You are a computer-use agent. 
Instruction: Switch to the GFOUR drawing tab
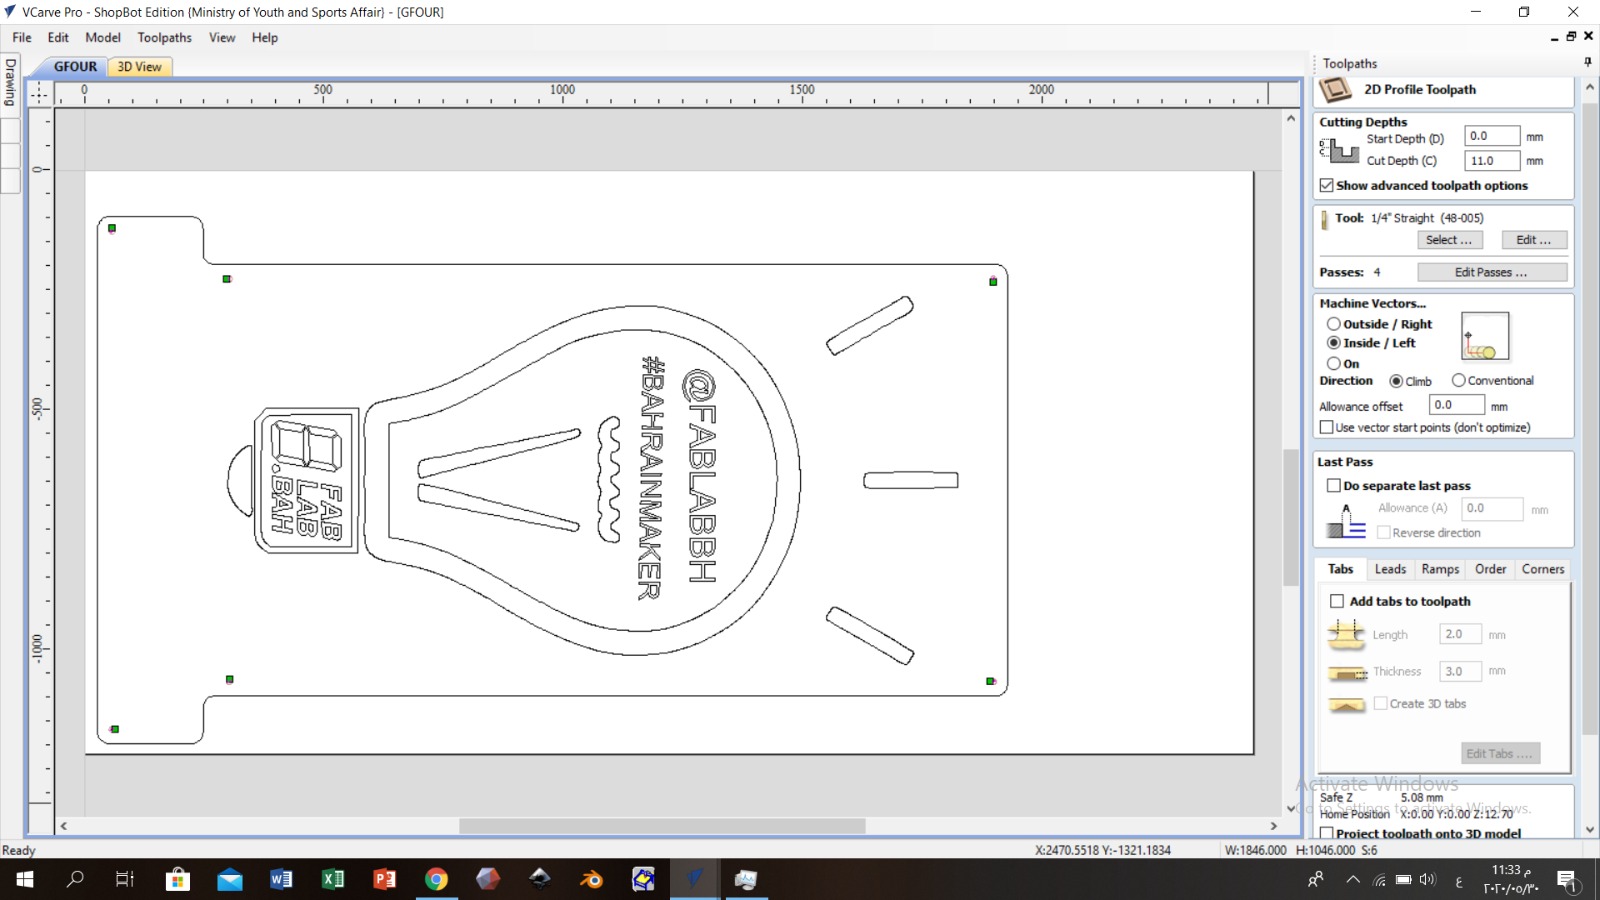pos(75,67)
